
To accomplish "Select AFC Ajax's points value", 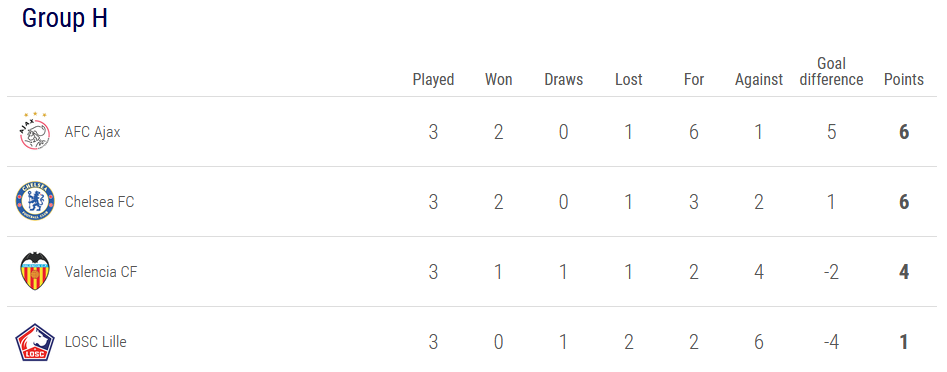I will point(904,132).
